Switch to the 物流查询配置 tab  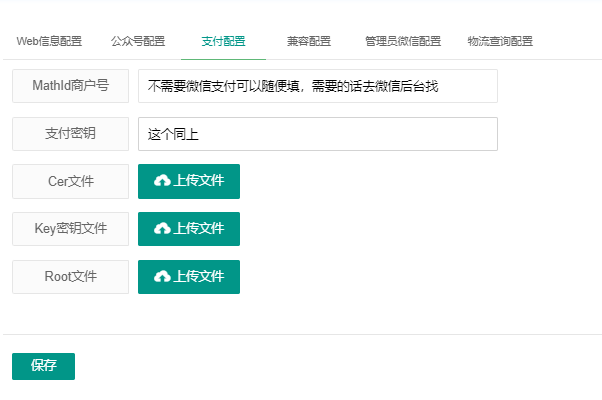[x=500, y=42]
